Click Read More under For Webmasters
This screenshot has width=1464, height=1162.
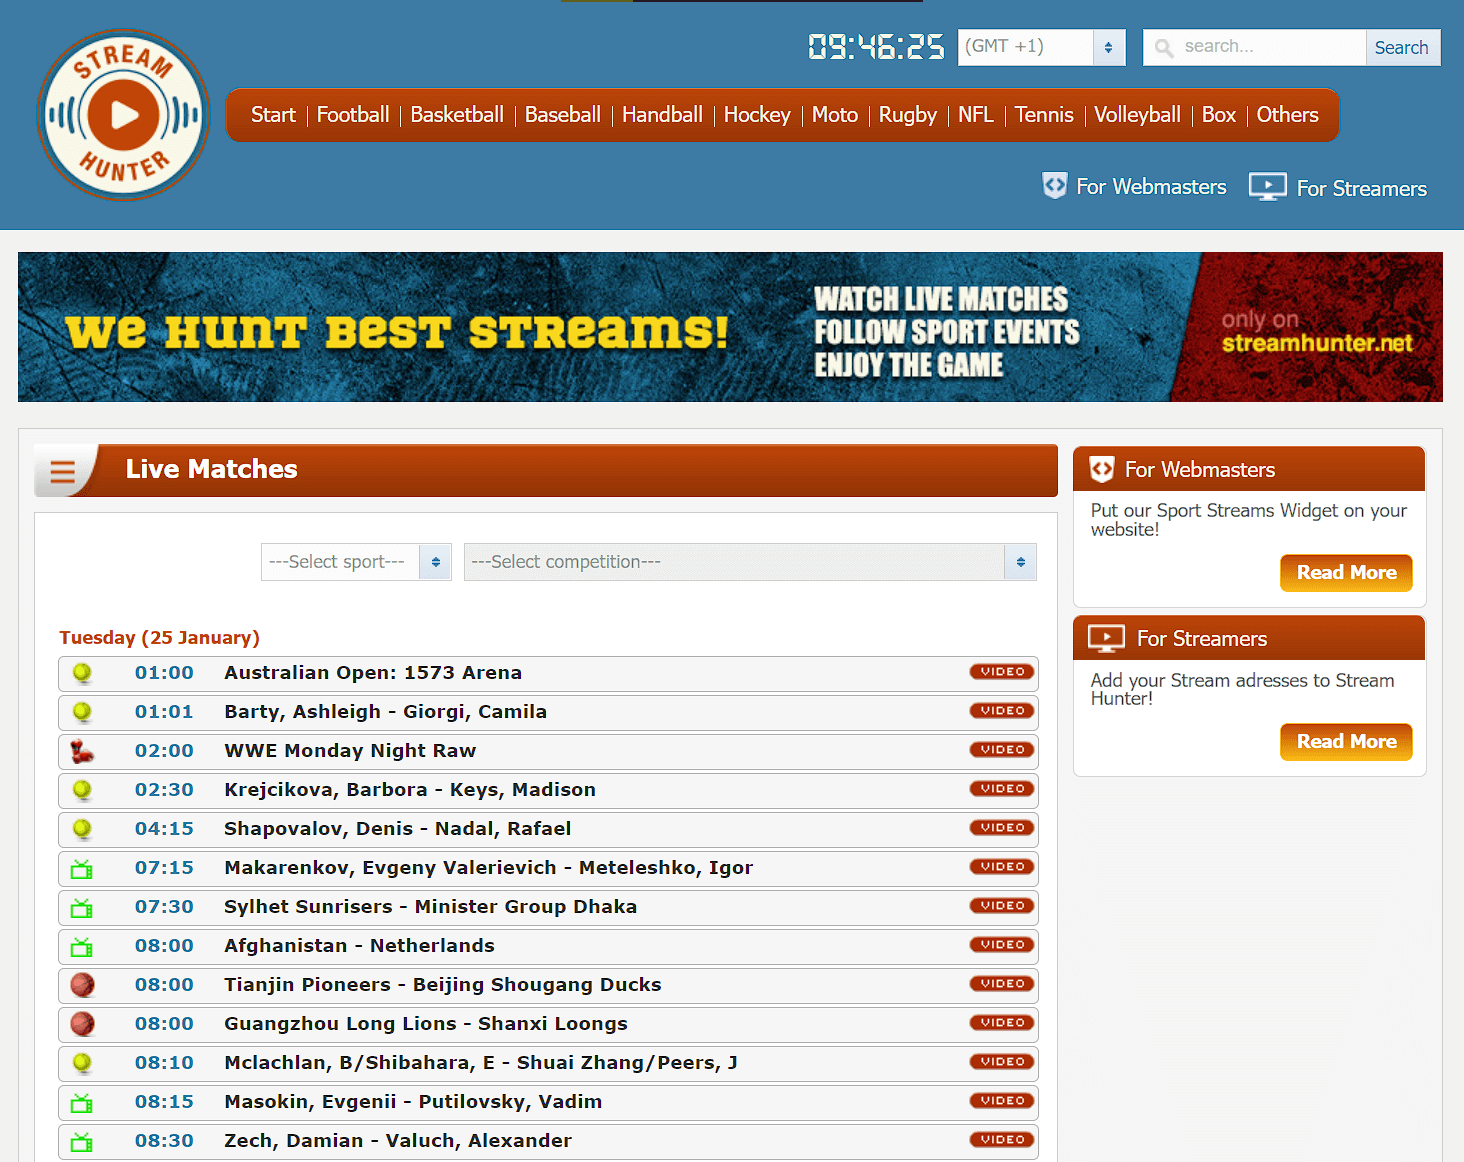tap(1345, 572)
